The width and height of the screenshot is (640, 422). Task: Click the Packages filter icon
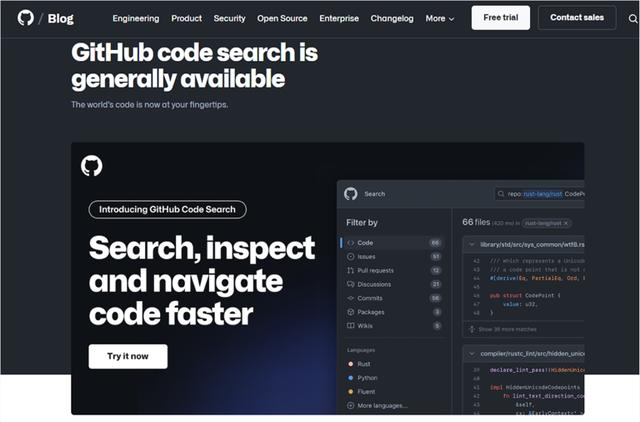350,312
